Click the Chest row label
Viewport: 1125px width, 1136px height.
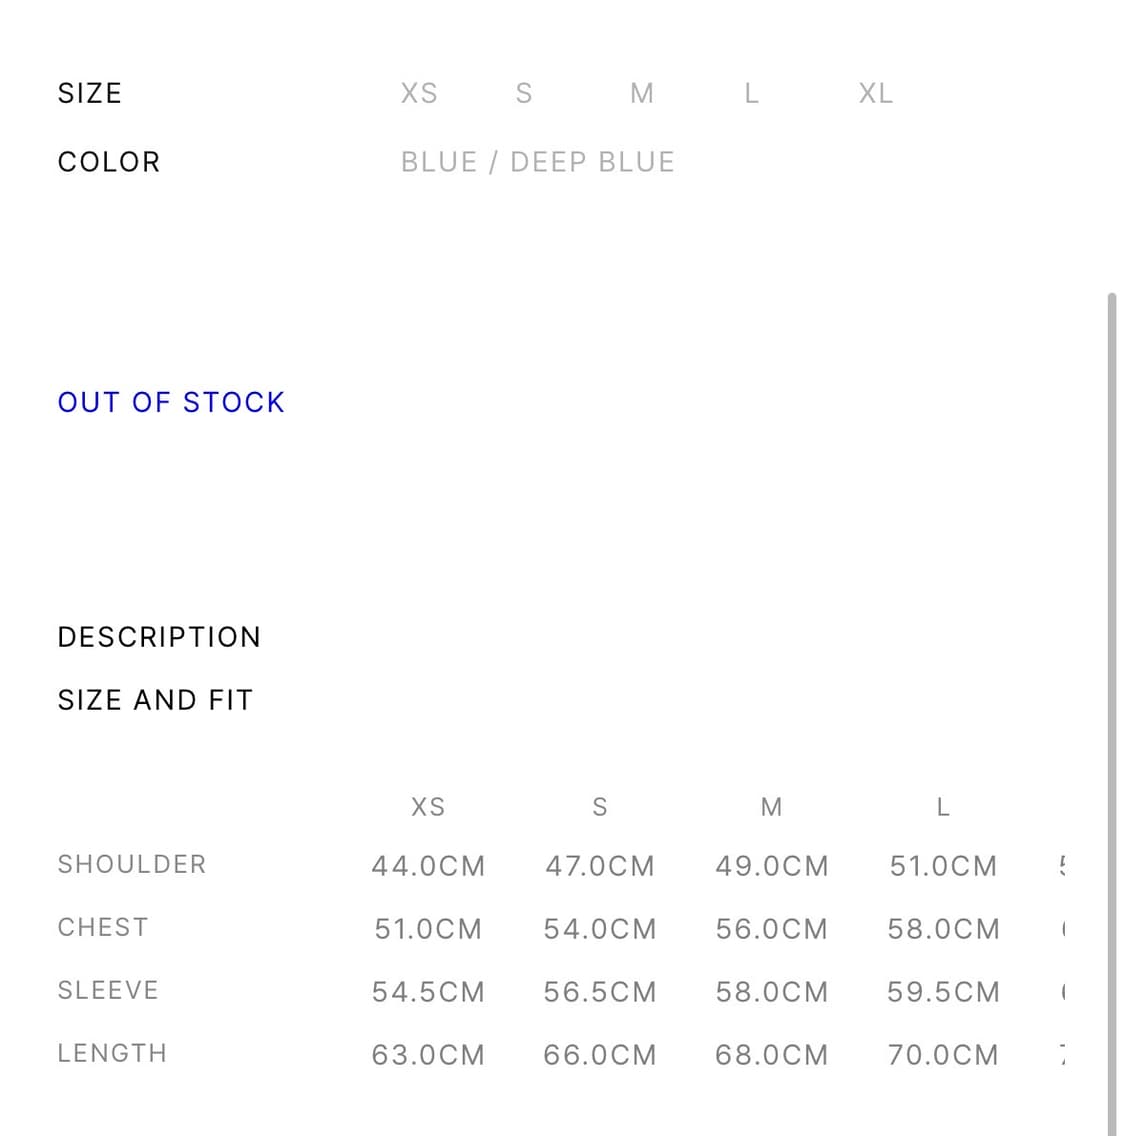103,927
